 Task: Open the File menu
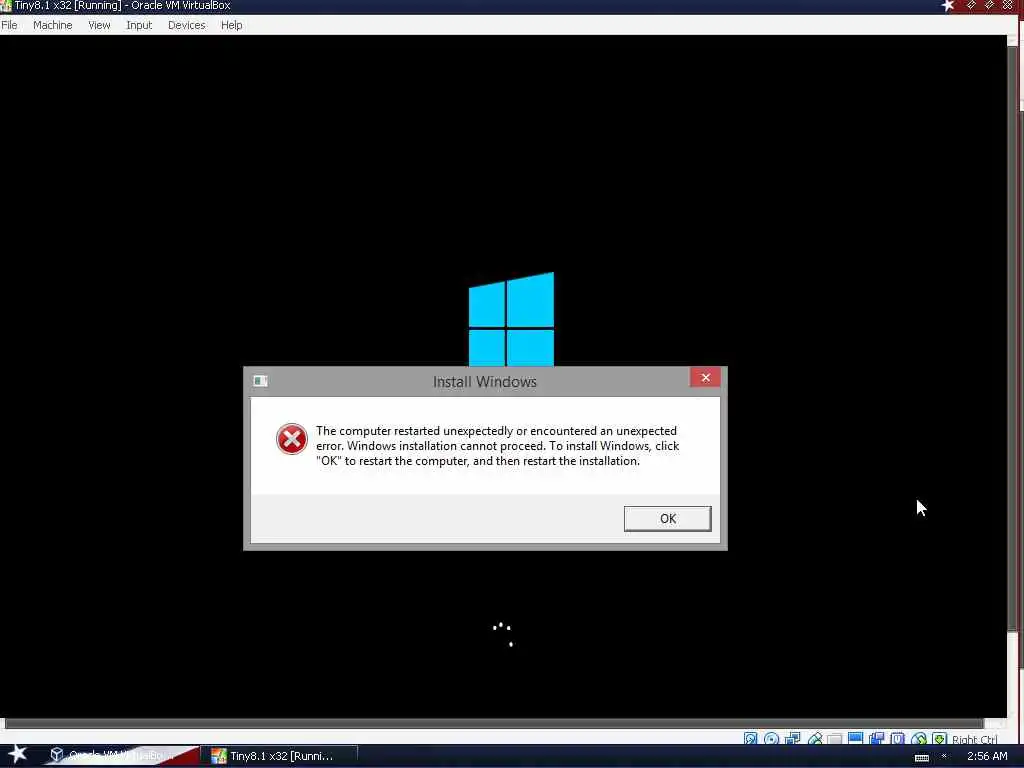9,25
